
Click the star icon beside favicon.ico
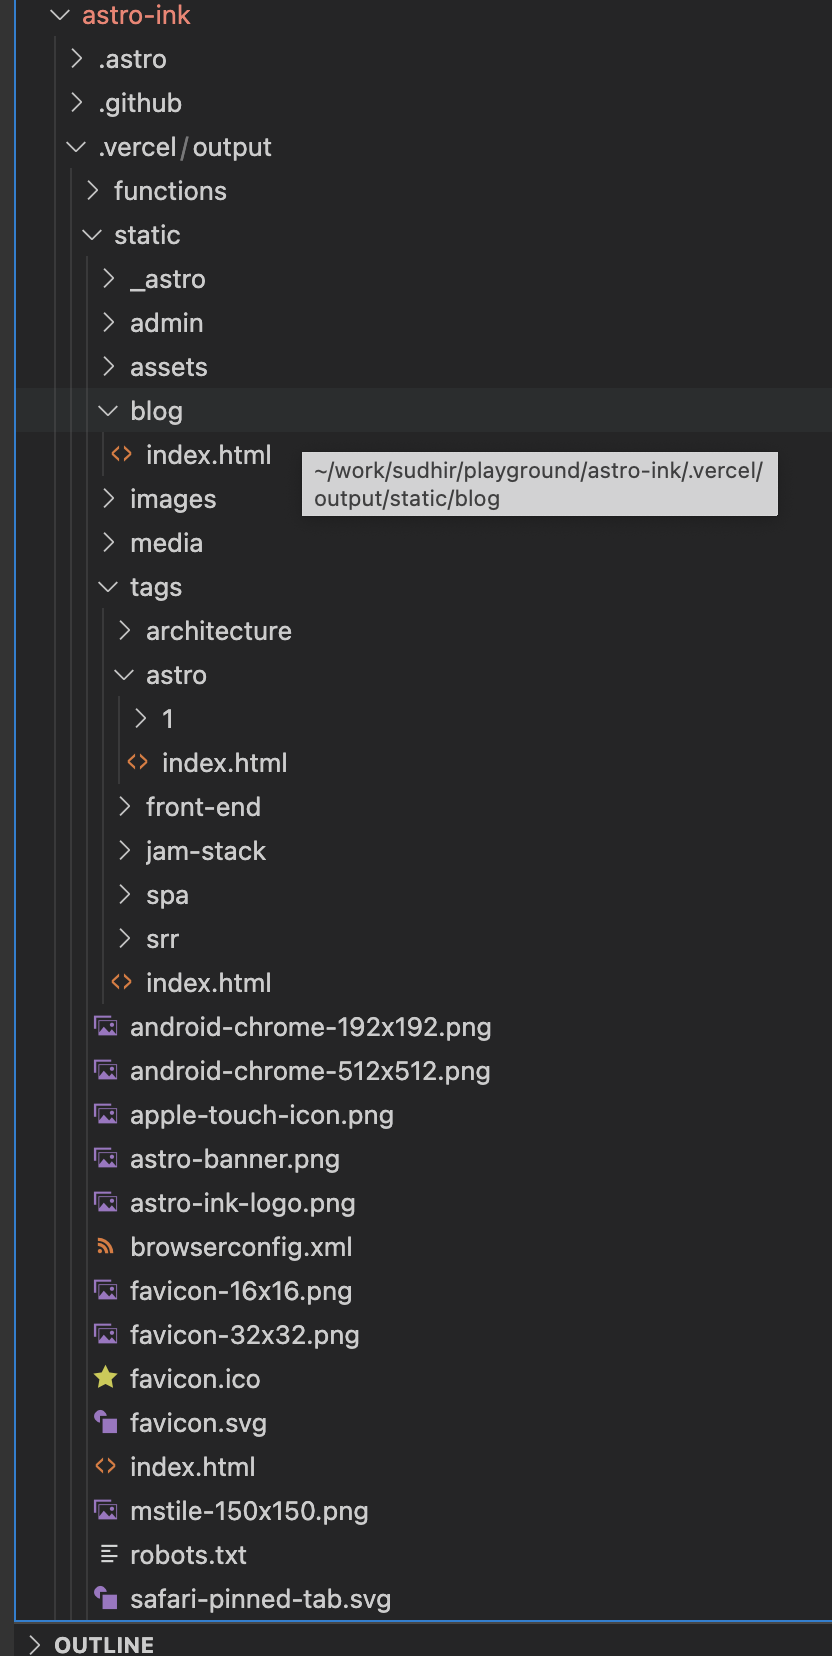click(106, 1378)
